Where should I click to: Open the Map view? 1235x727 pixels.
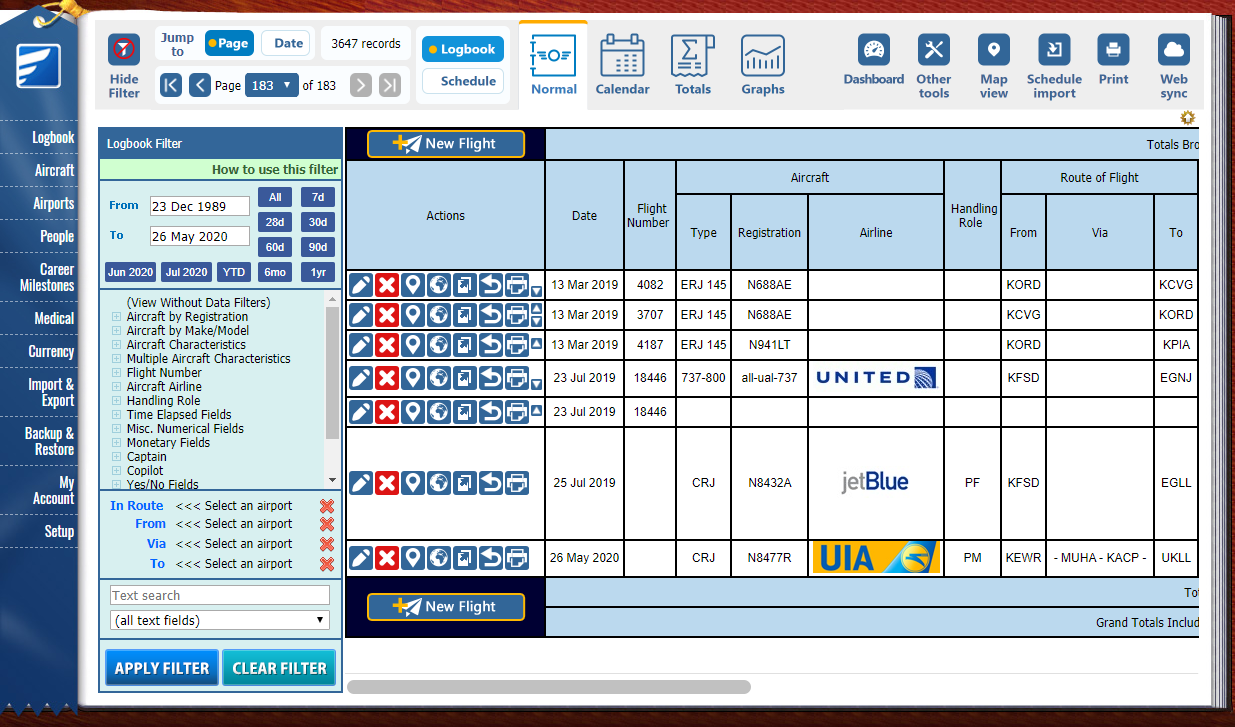click(993, 52)
